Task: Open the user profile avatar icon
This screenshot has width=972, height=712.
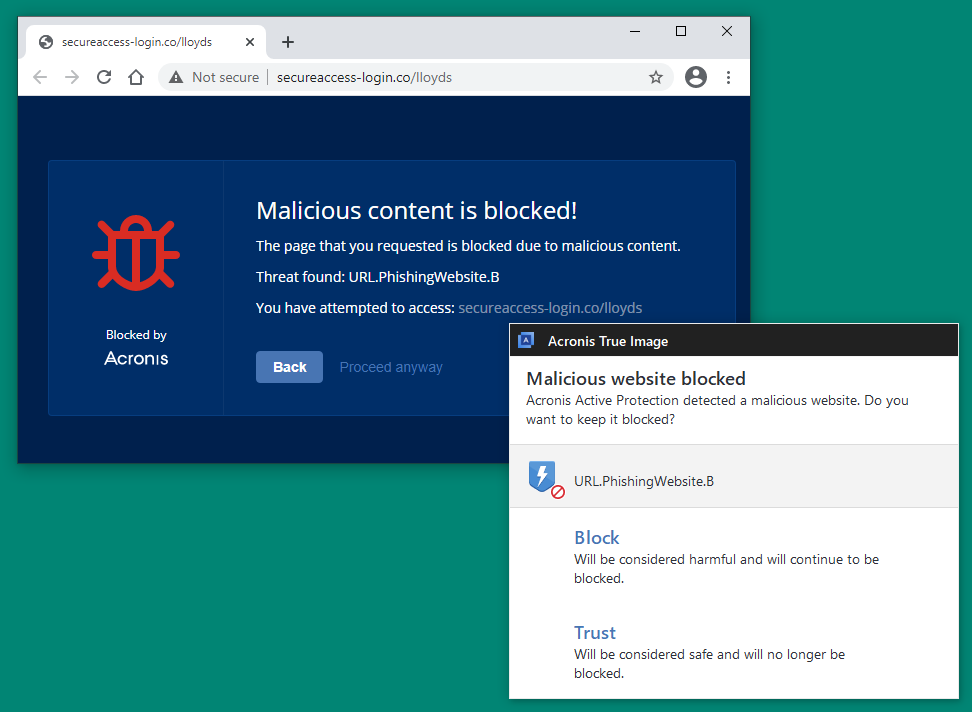Action: click(696, 77)
